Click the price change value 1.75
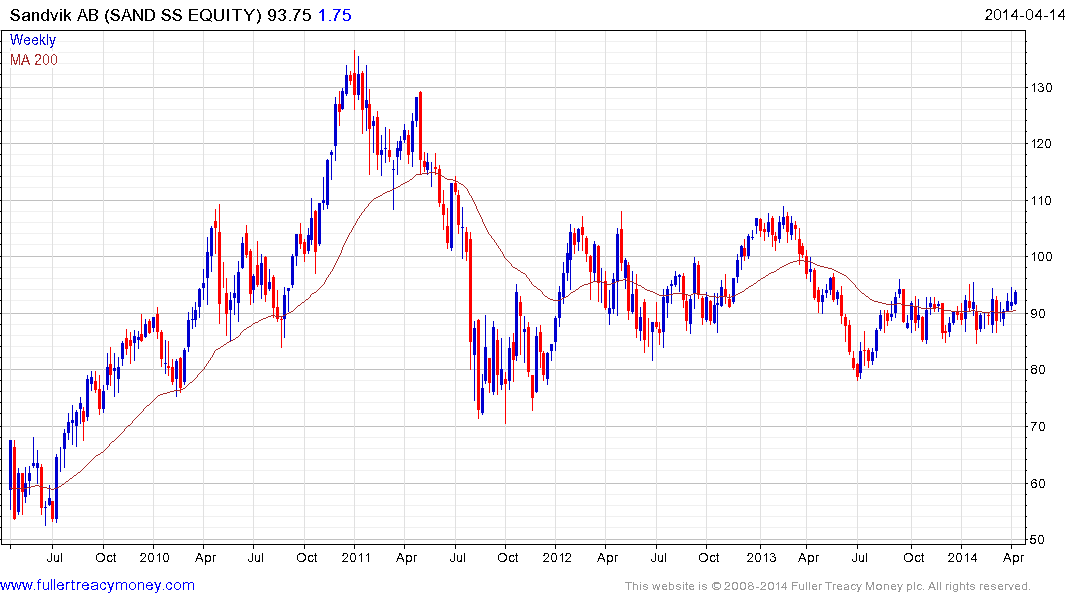Screen dimensions: 1075x600 point(335,15)
